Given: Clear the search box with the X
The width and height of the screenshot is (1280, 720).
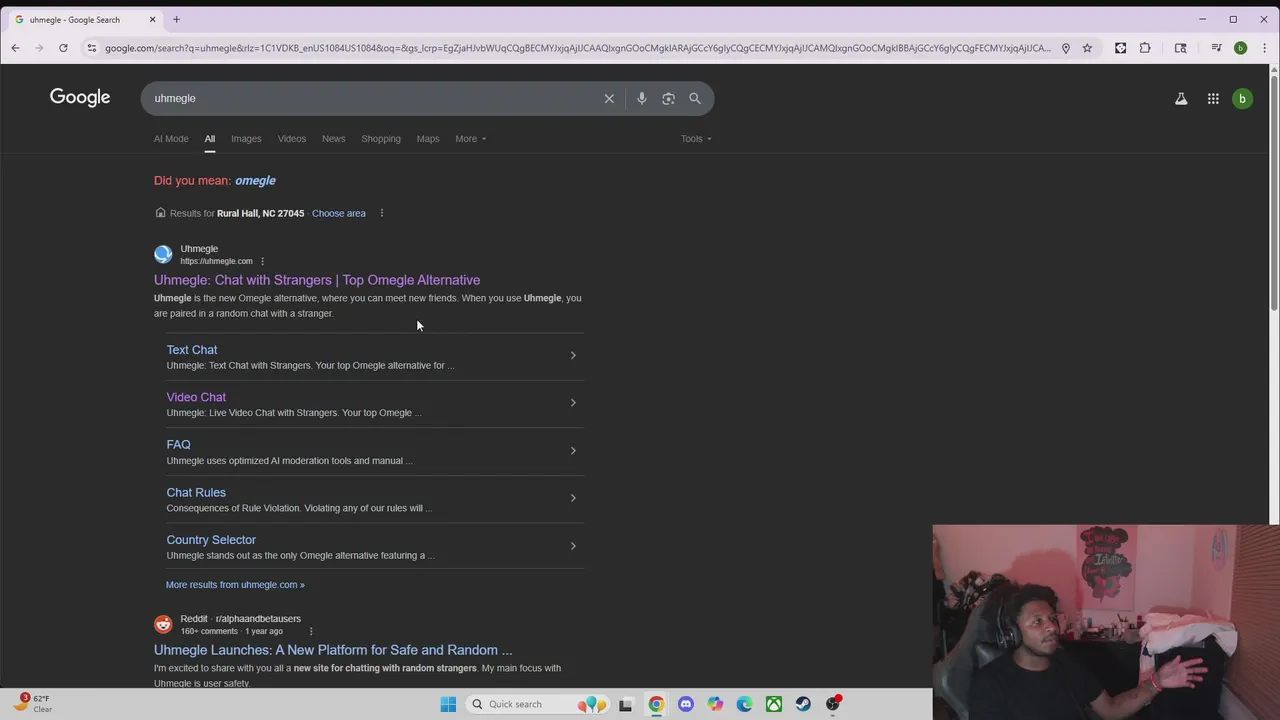Looking at the screenshot, I should 609,98.
